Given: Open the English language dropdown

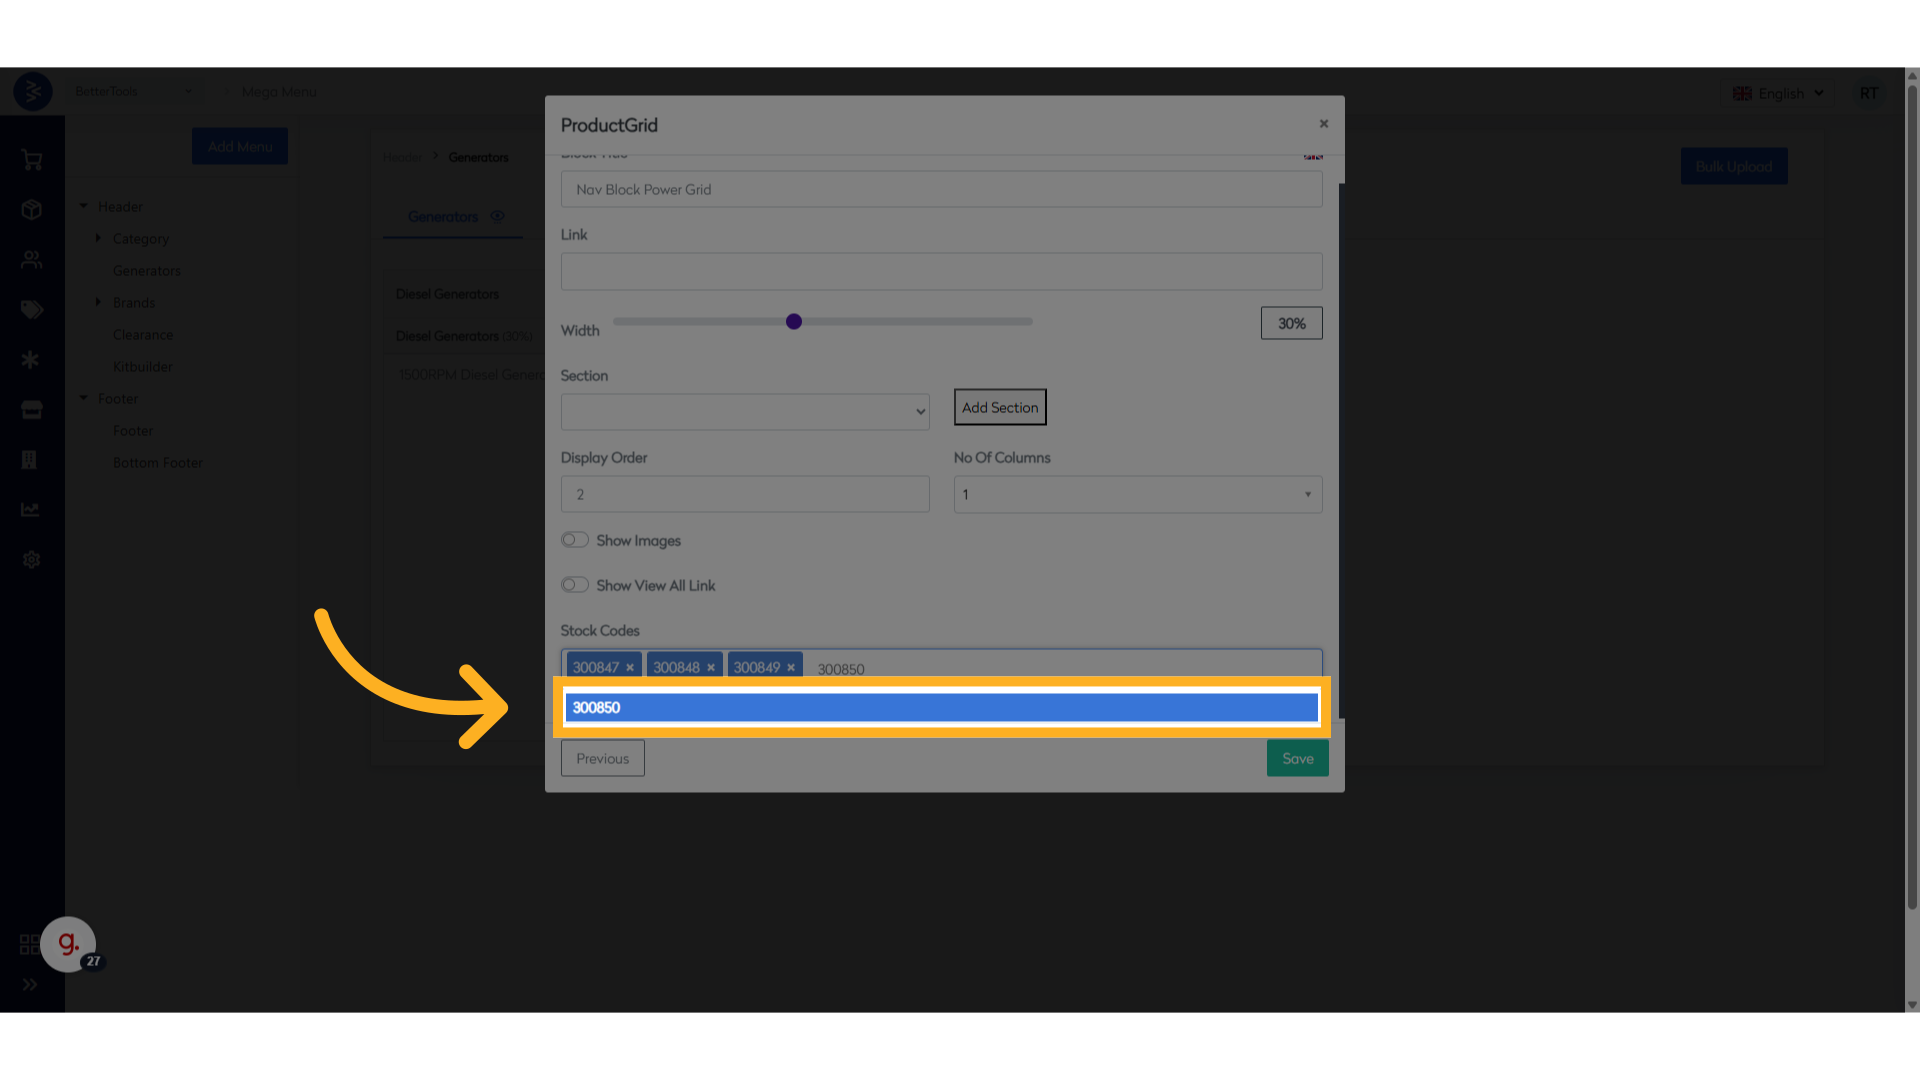Looking at the screenshot, I should (1779, 93).
